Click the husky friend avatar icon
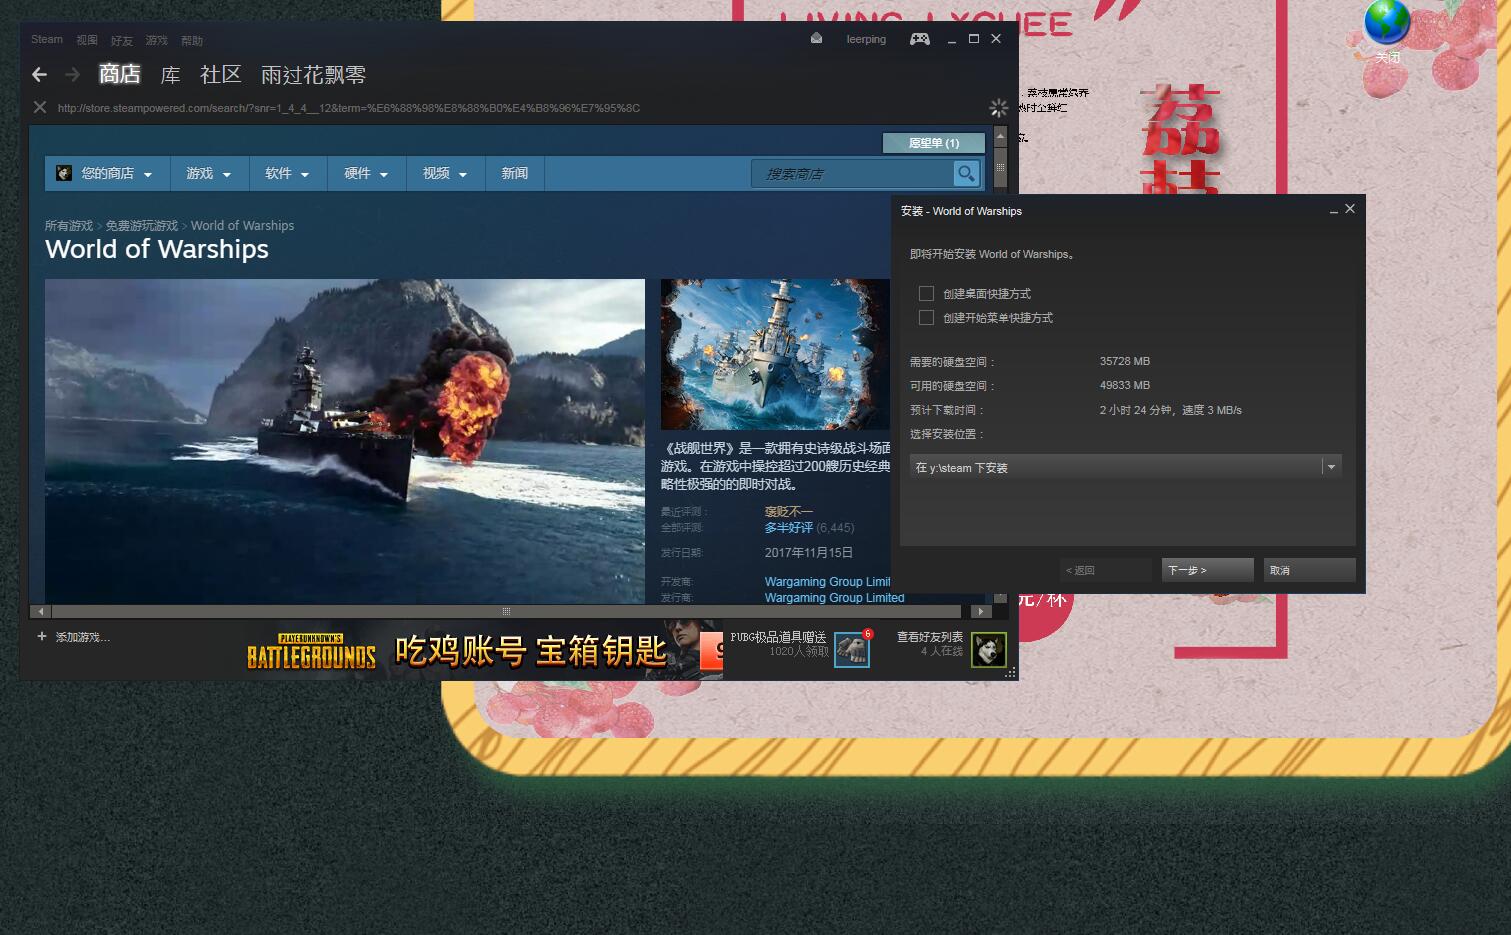This screenshot has width=1511, height=935. pos(989,649)
